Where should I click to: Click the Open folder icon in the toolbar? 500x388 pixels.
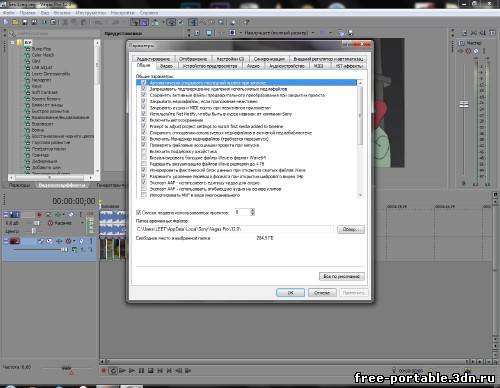pyautogui.click(x=15, y=22)
